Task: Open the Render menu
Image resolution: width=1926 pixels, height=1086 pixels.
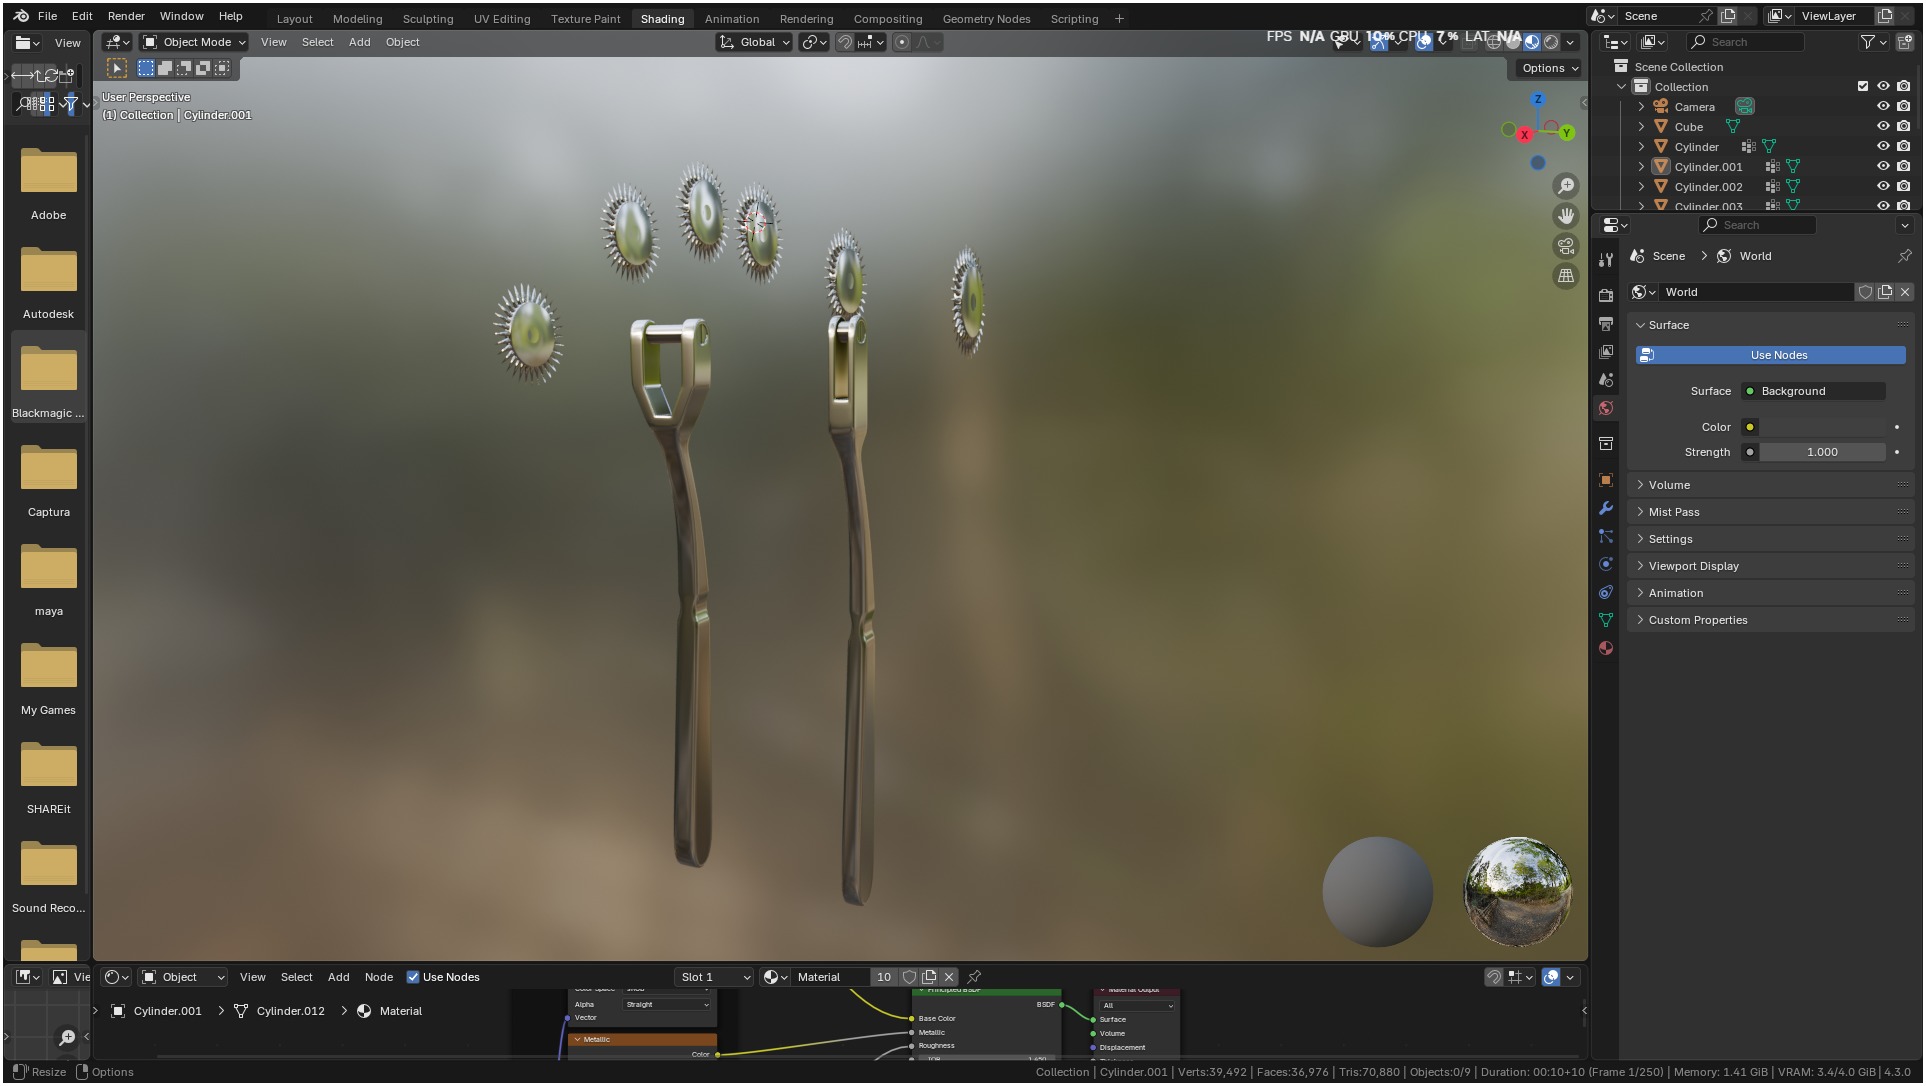Action: (126, 16)
